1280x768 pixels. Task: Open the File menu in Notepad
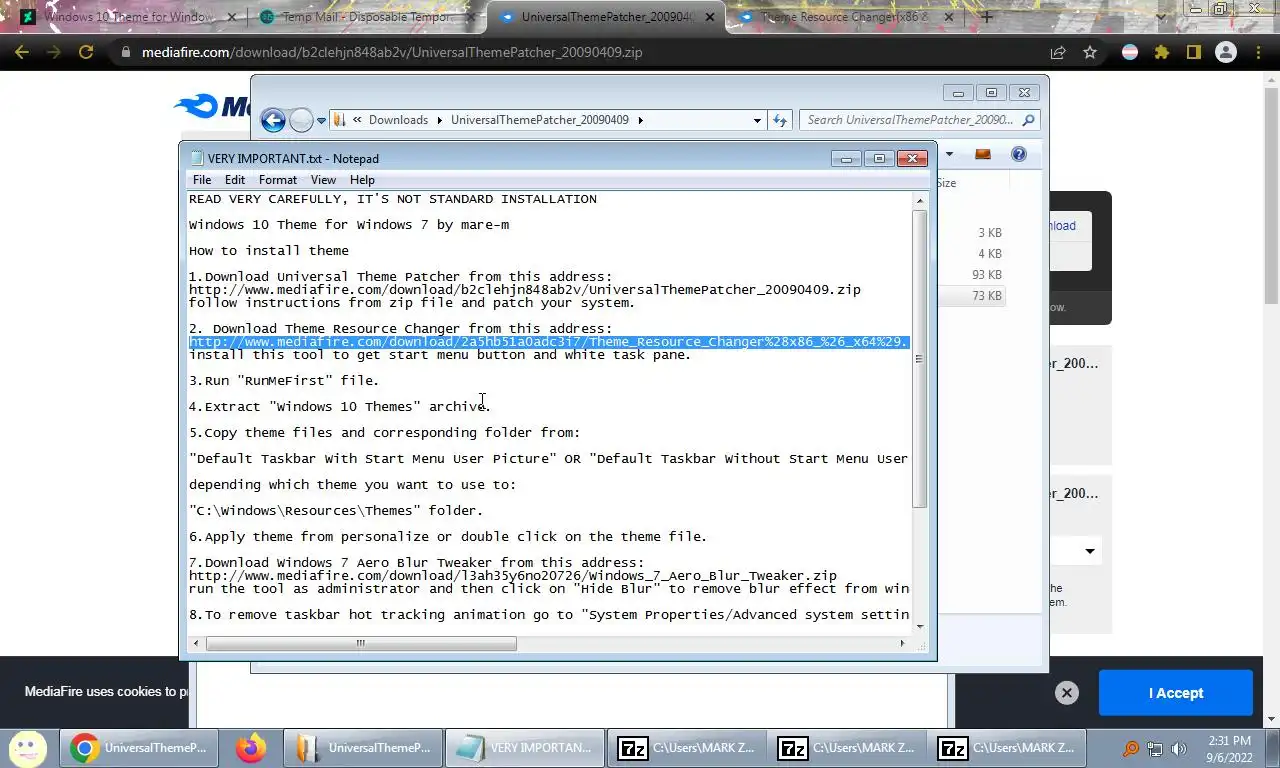(x=202, y=180)
